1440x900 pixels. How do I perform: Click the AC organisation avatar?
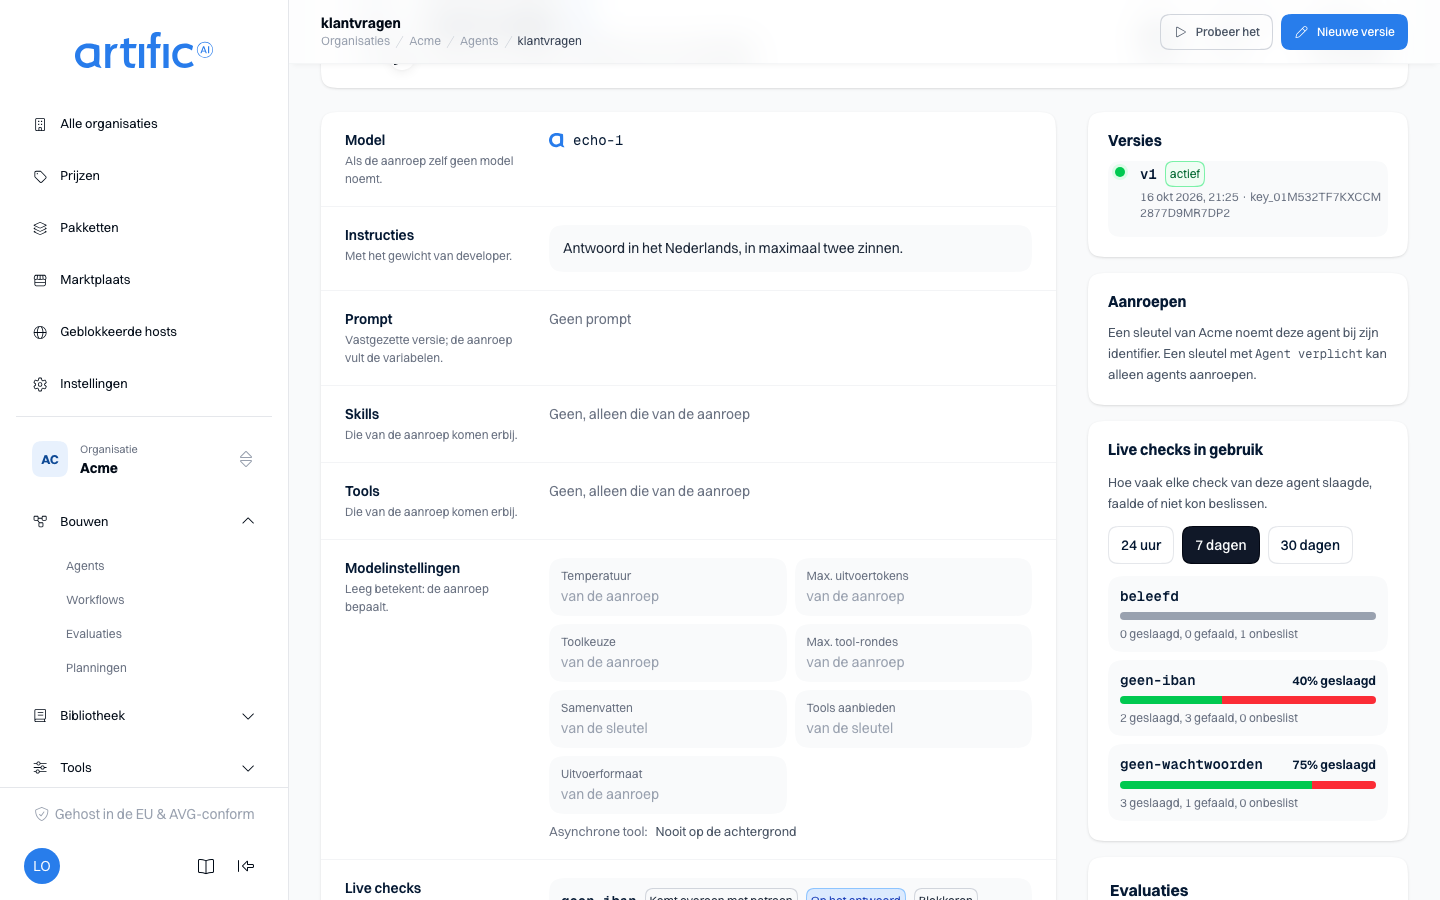pos(50,459)
